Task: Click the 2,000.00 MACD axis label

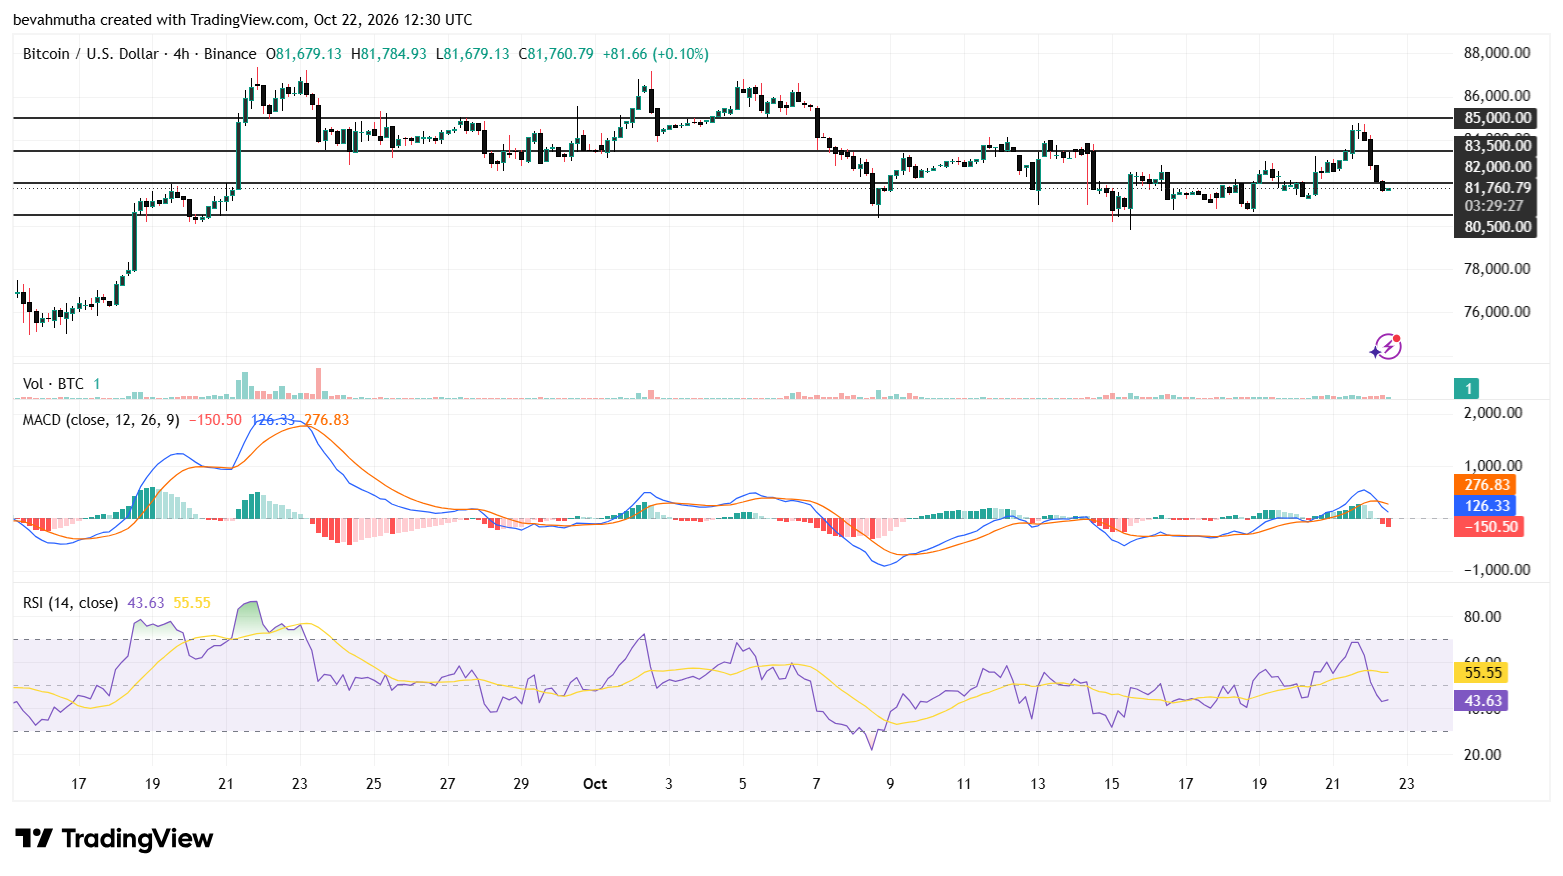Action: [x=1493, y=413]
